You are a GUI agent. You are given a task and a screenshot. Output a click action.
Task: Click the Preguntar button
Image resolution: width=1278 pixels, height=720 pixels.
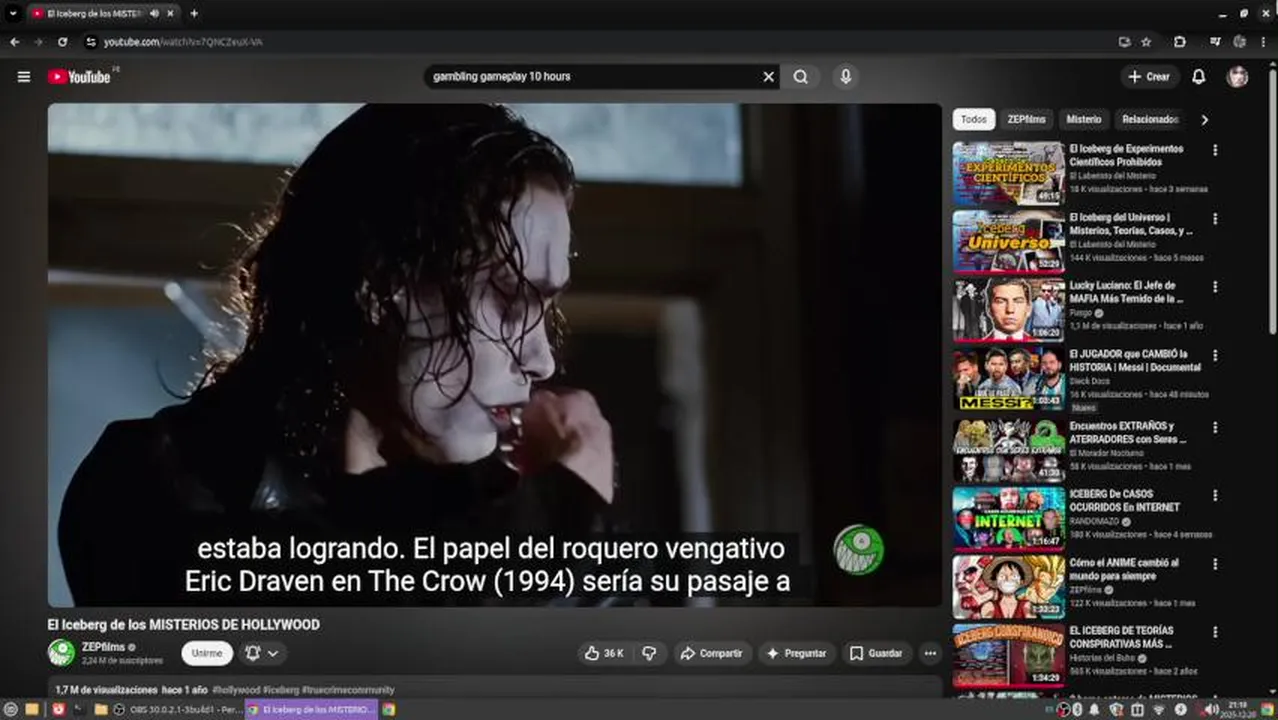(796, 653)
